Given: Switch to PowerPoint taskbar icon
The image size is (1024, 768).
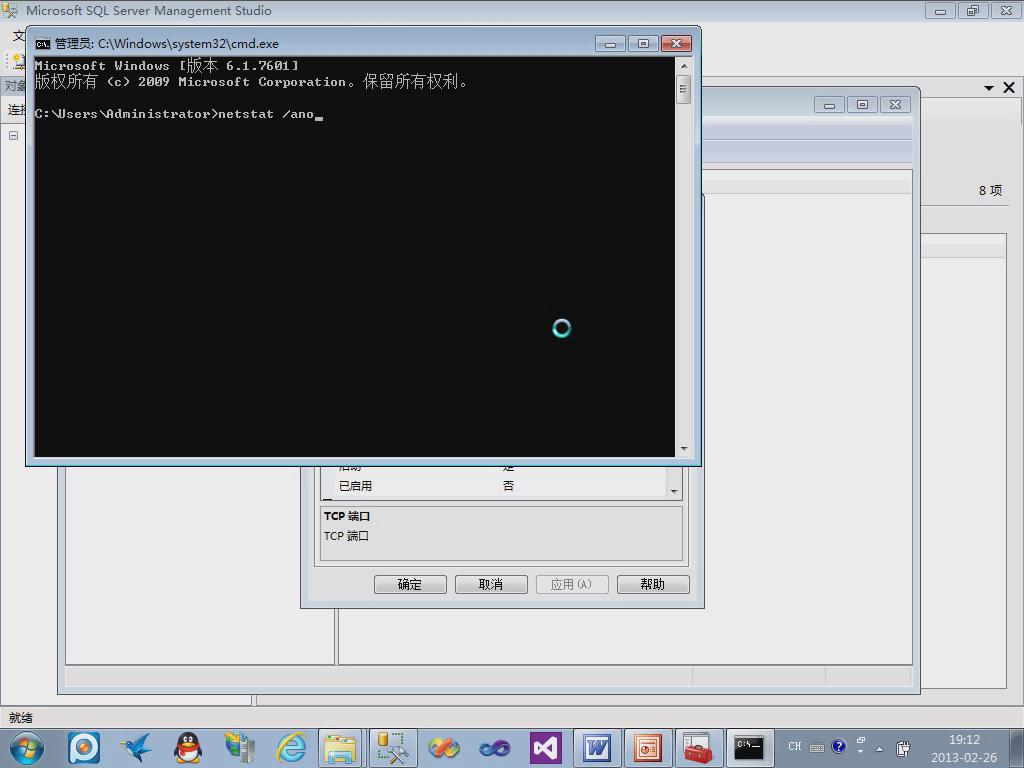Looking at the screenshot, I should pos(648,748).
